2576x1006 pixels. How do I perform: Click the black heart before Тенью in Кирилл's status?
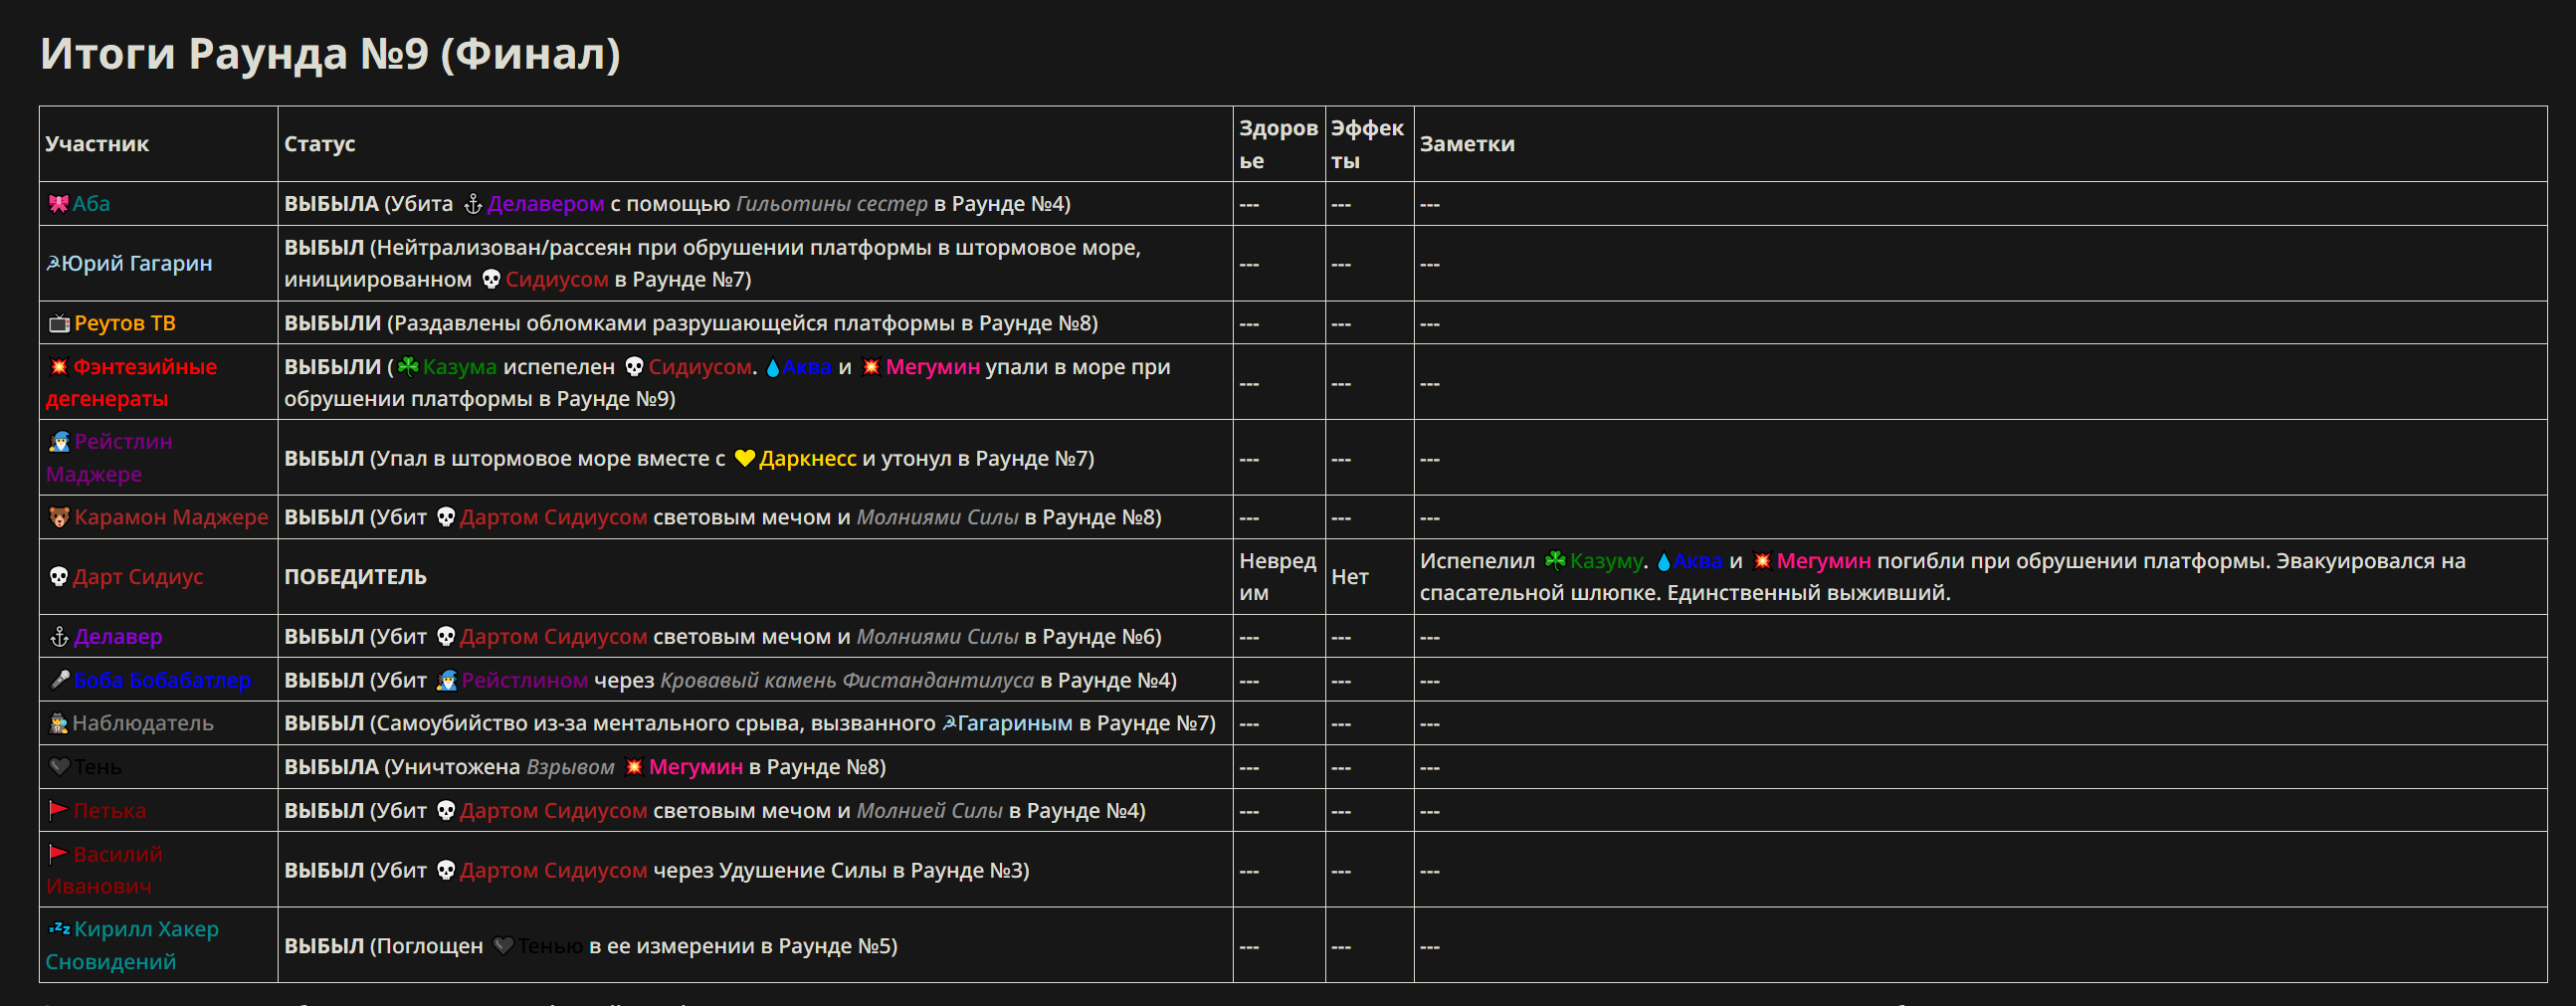coord(504,946)
